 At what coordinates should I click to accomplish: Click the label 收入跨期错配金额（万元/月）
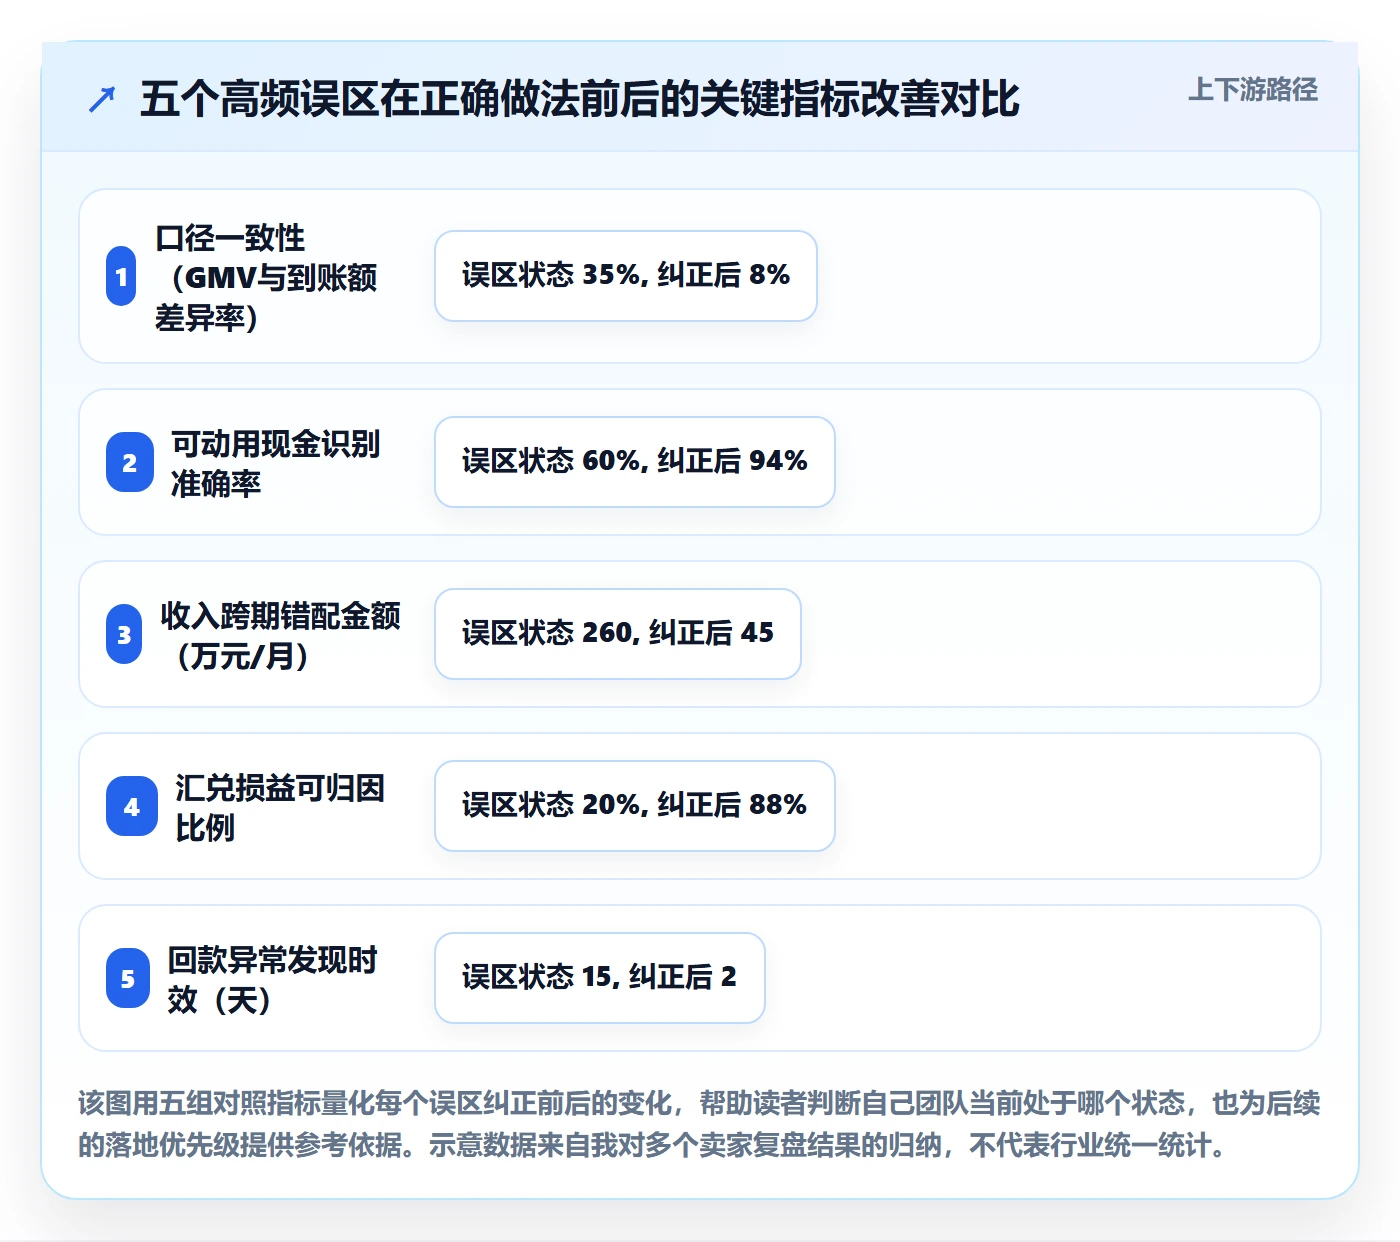click(x=280, y=635)
